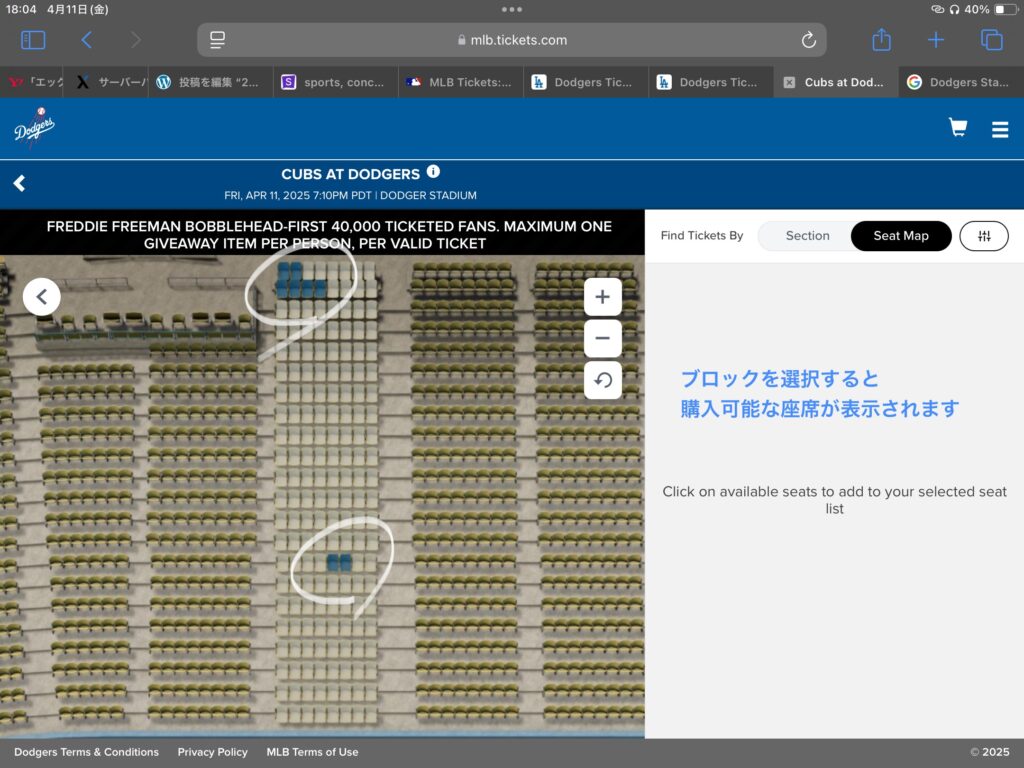Open the three-dot multitasking menu
The height and width of the screenshot is (768, 1024).
[x=512, y=9]
